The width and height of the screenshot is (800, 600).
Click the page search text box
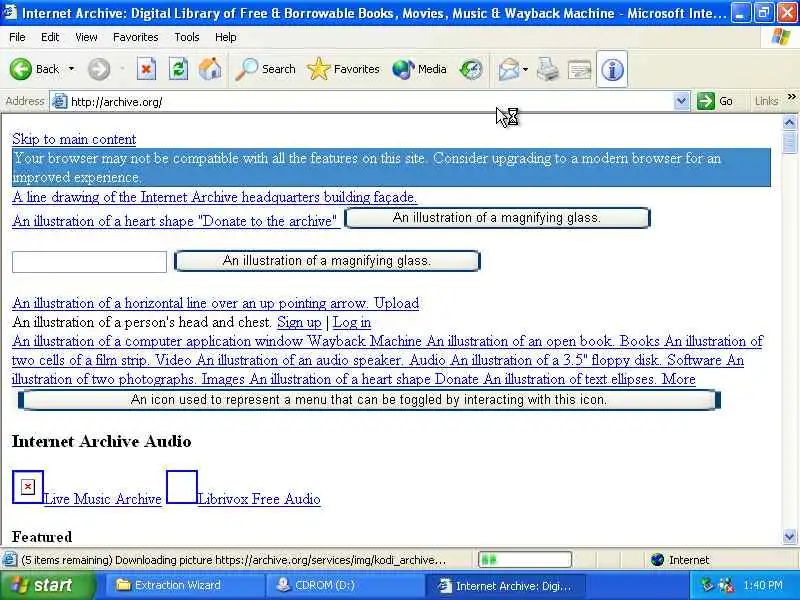(89, 262)
